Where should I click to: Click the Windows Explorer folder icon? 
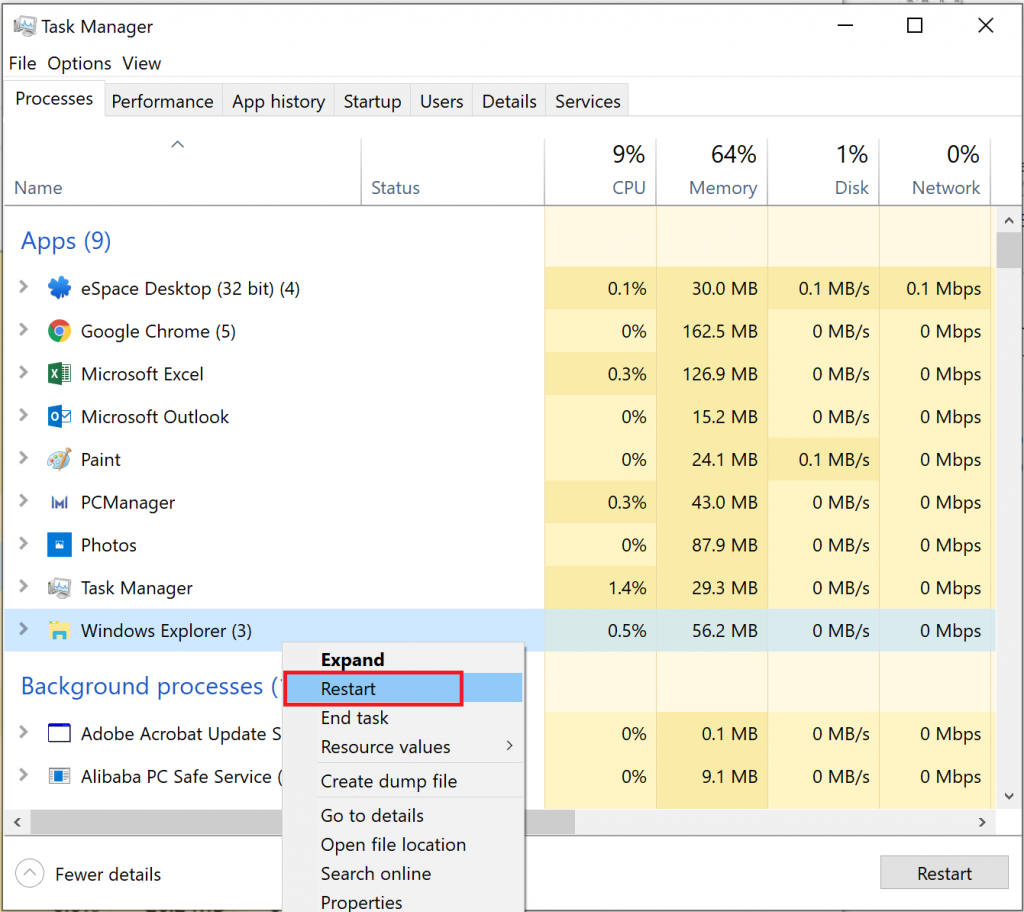pos(59,630)
